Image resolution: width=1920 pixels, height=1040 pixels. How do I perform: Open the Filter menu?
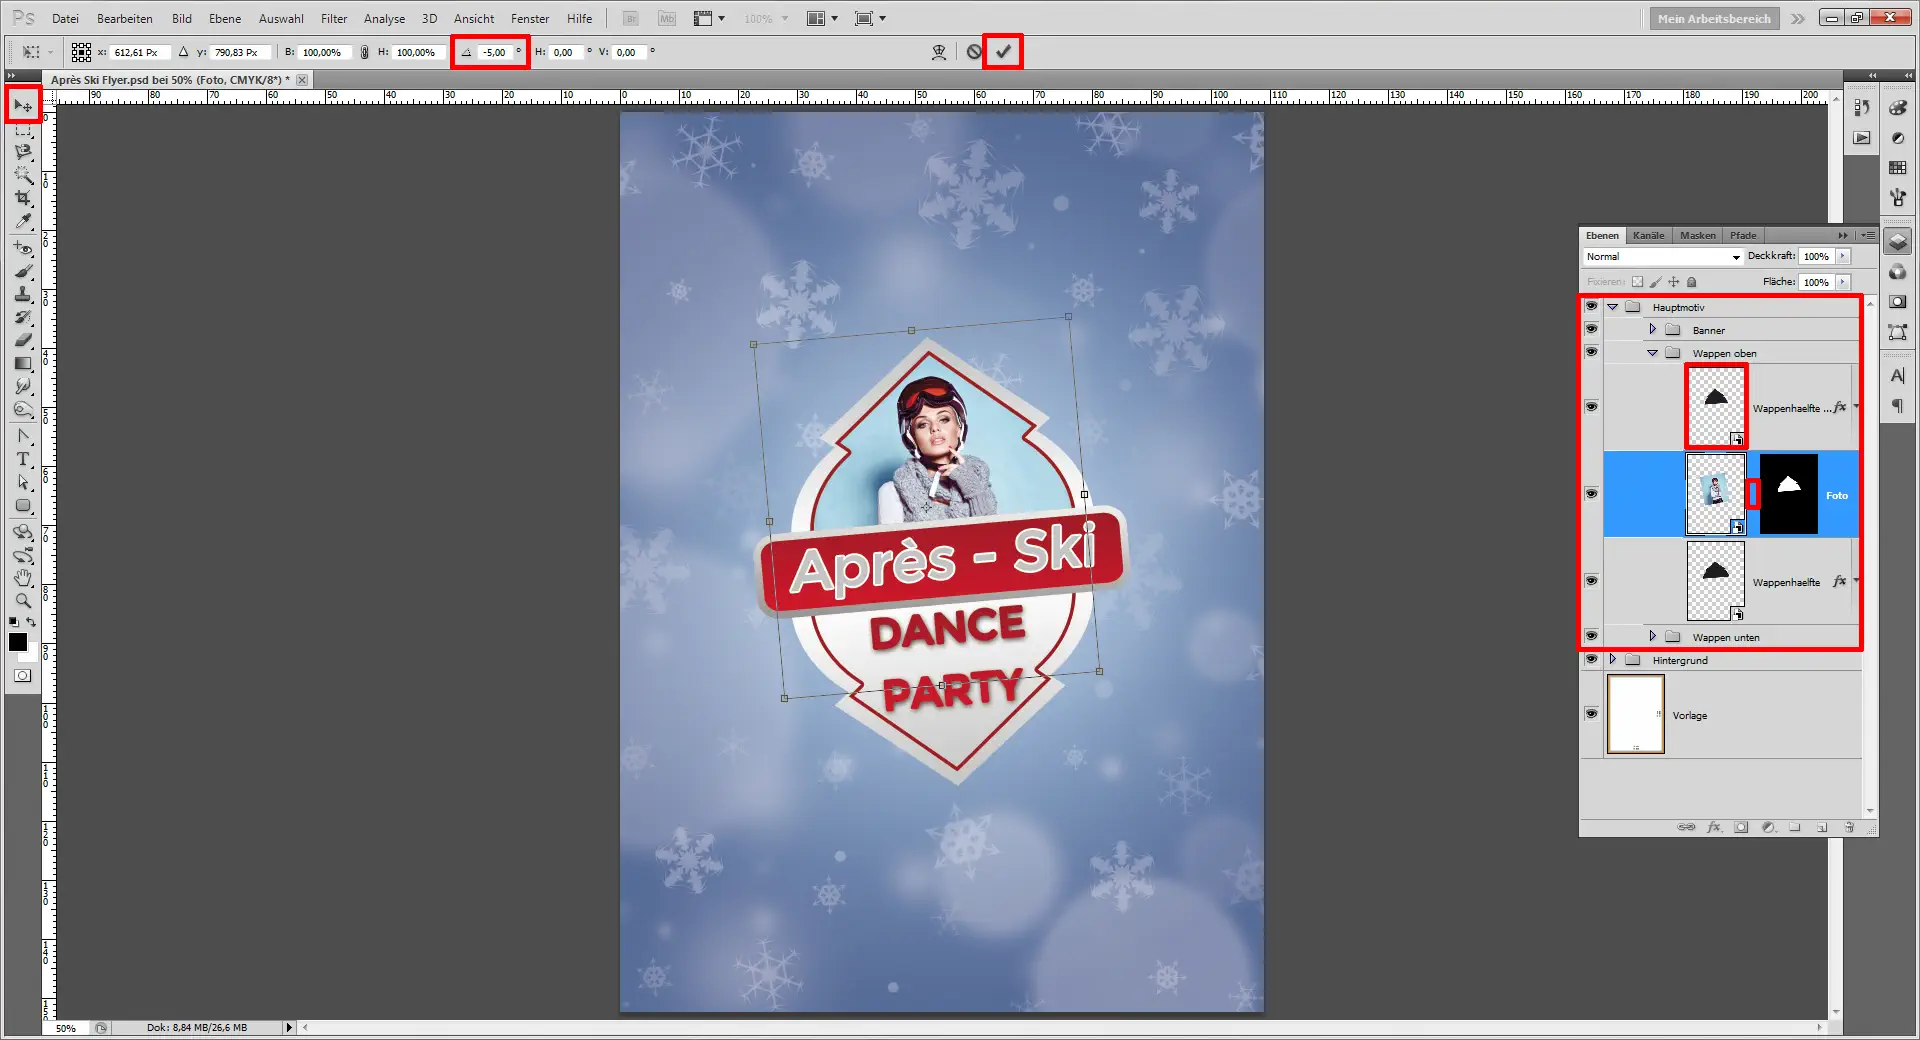(333, 18)
